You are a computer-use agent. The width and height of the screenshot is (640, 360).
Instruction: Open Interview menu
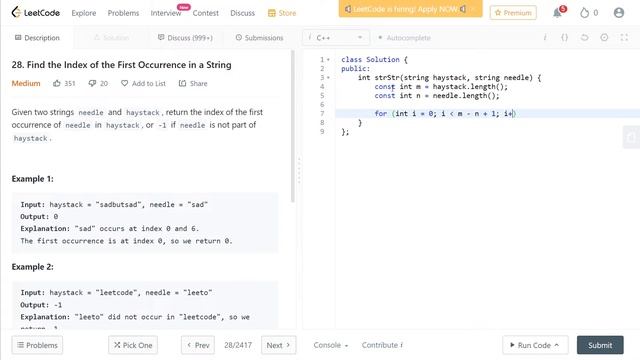166,13
